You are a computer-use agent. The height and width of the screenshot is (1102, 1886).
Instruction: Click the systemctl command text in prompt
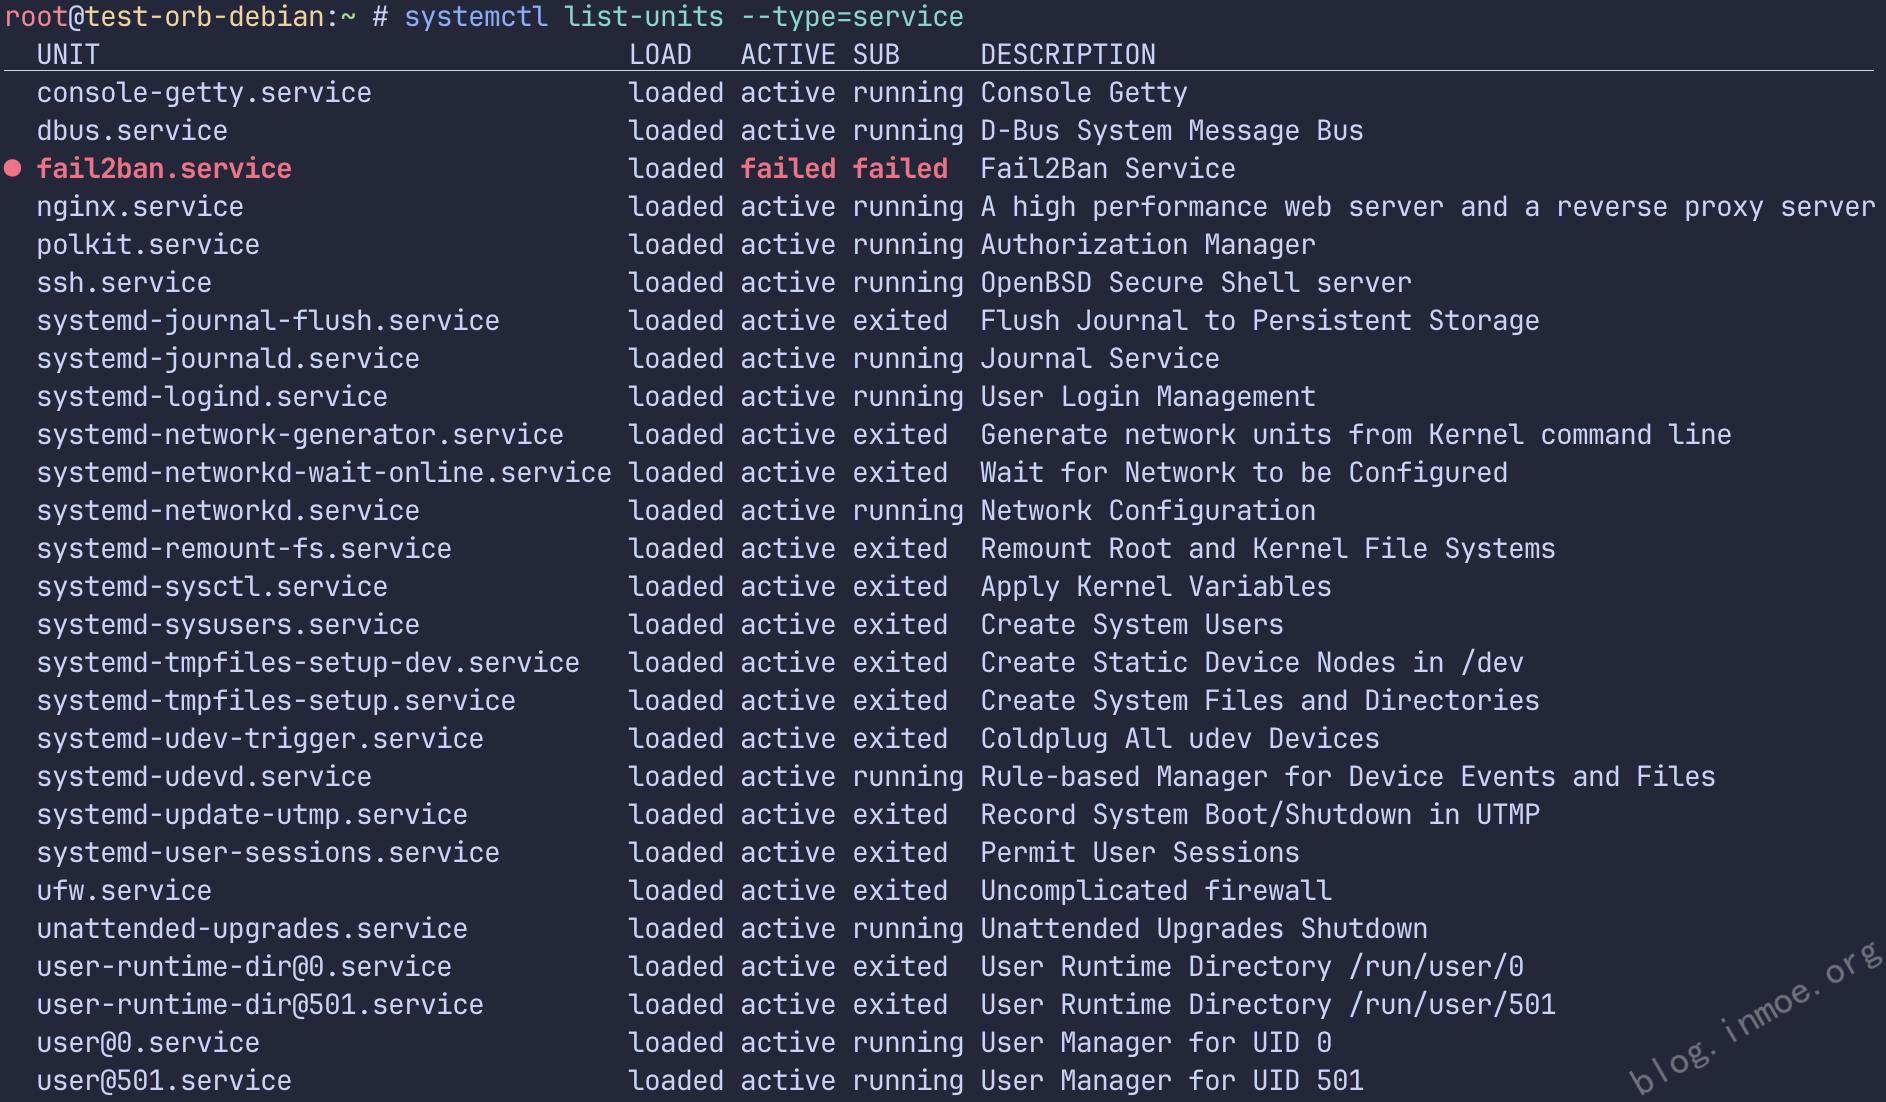476,17
